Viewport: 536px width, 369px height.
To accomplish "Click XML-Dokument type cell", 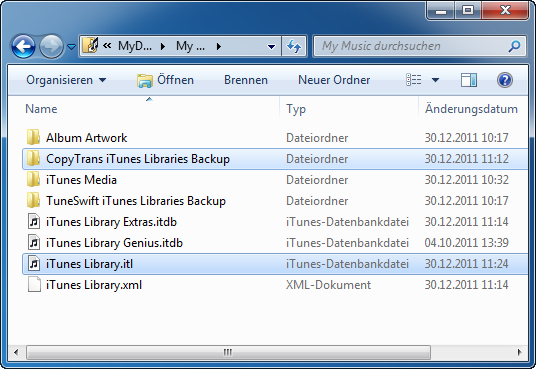I will click(329, 285).
